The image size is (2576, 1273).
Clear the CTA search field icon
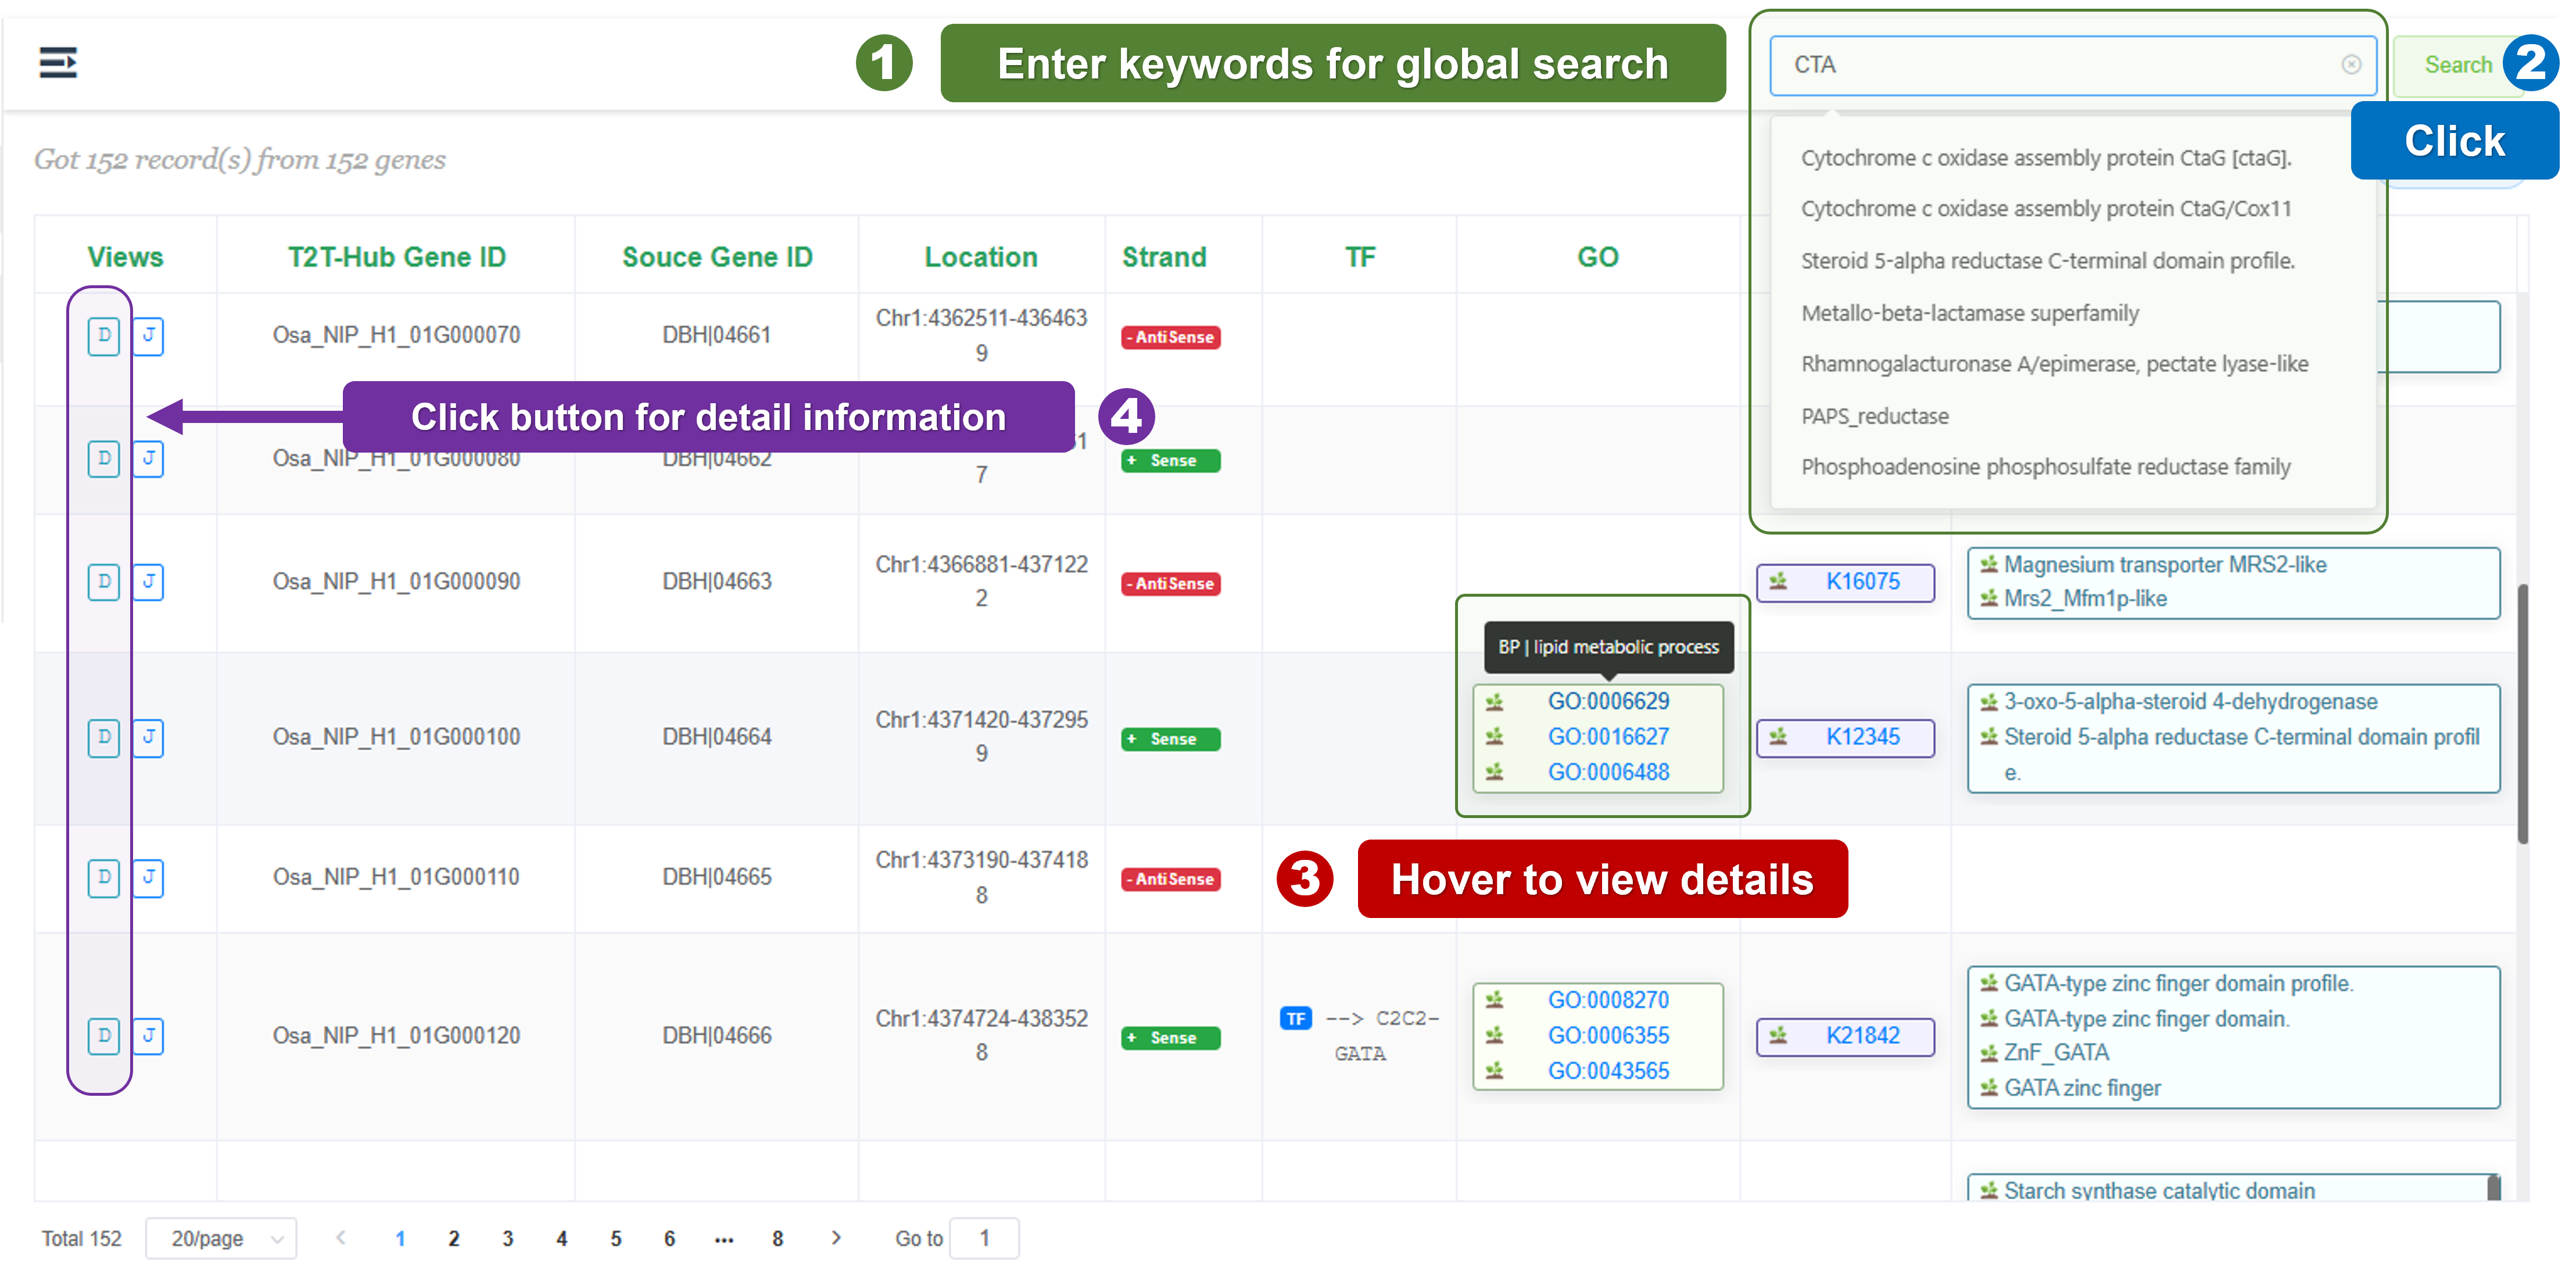point(2351,65)
